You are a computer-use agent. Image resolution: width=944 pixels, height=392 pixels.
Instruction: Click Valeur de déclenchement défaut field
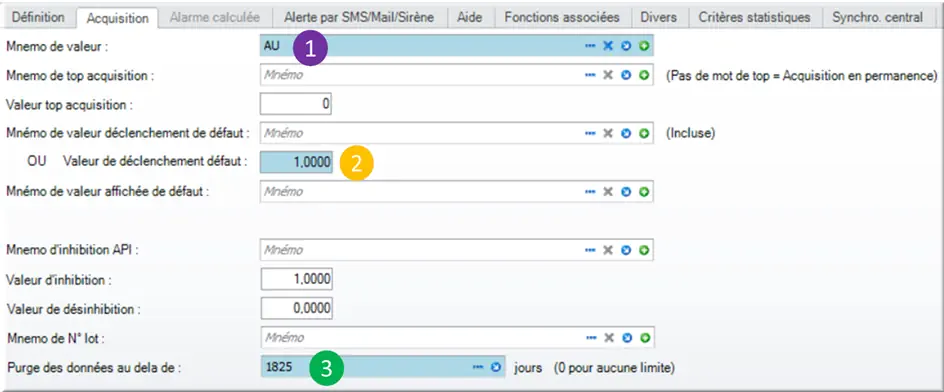[296, 162]
